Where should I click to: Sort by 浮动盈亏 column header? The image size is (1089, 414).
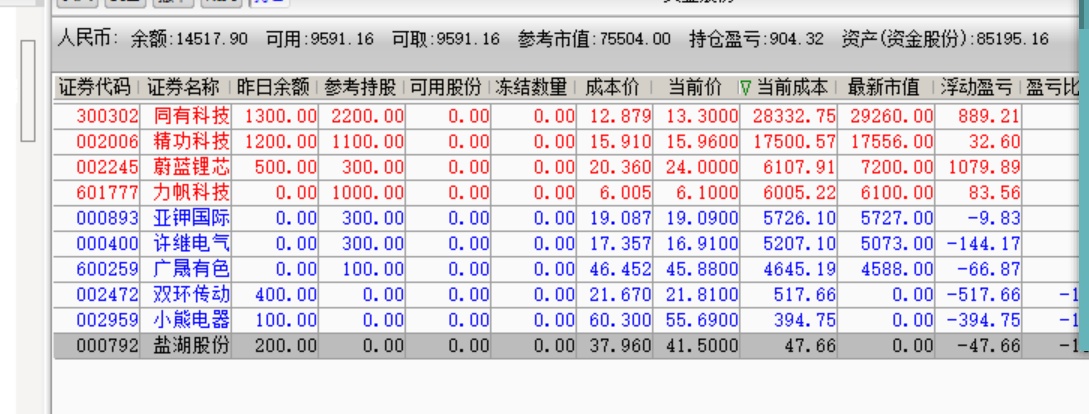click(x=976, y=88)
